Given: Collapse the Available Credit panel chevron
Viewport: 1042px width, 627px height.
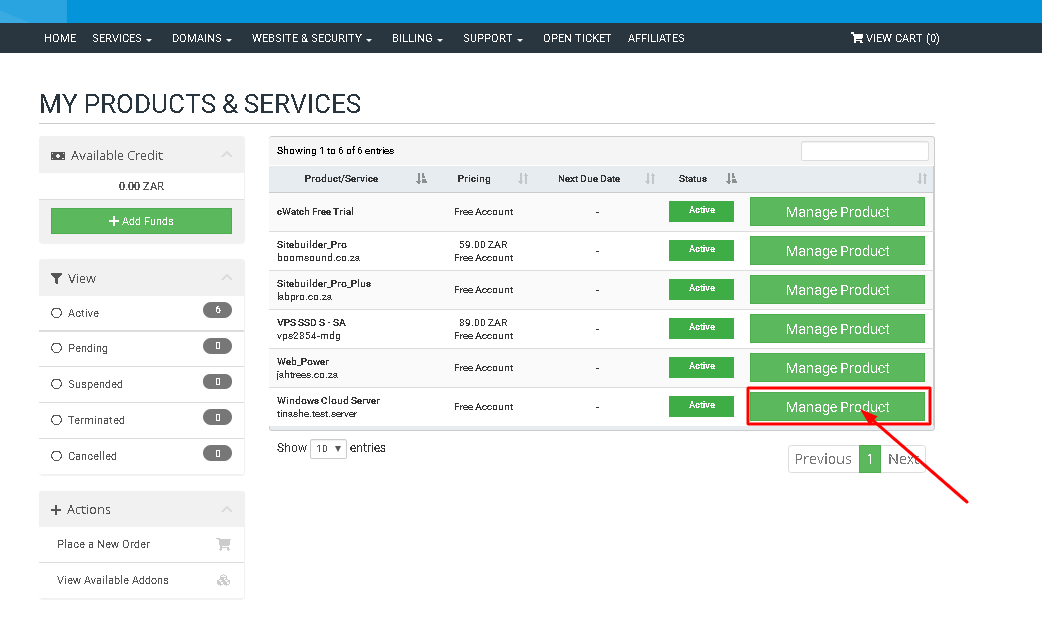Looking at the screenshot, I should pyautogui.click(x=227, y=155).
